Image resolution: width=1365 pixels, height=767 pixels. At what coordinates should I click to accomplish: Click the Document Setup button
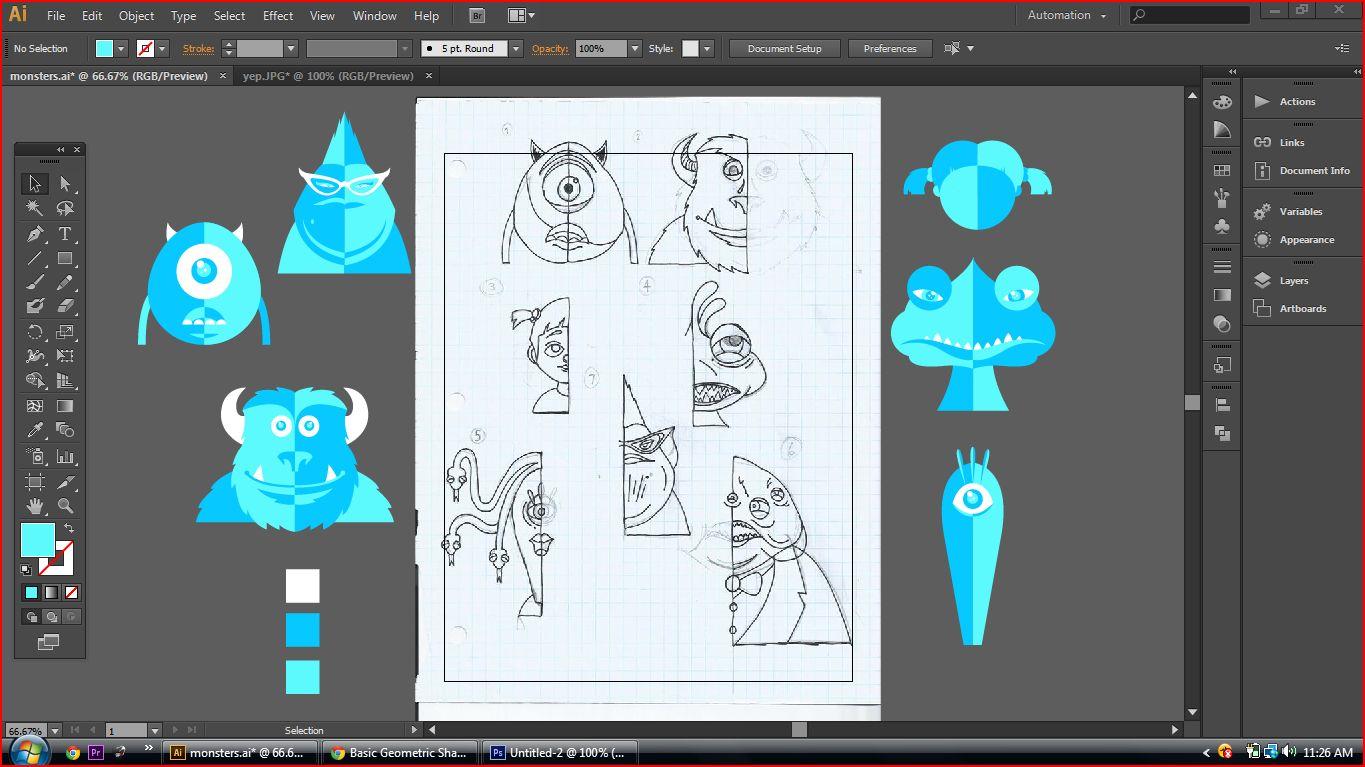point(784,48)
